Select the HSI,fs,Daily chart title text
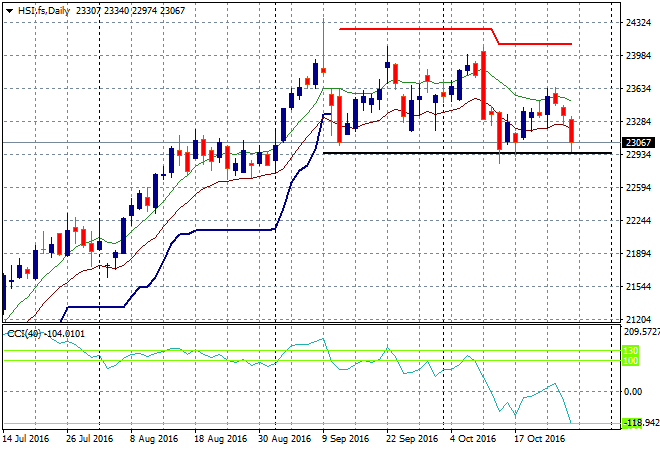The image size is (660, 450). [44, 11]
